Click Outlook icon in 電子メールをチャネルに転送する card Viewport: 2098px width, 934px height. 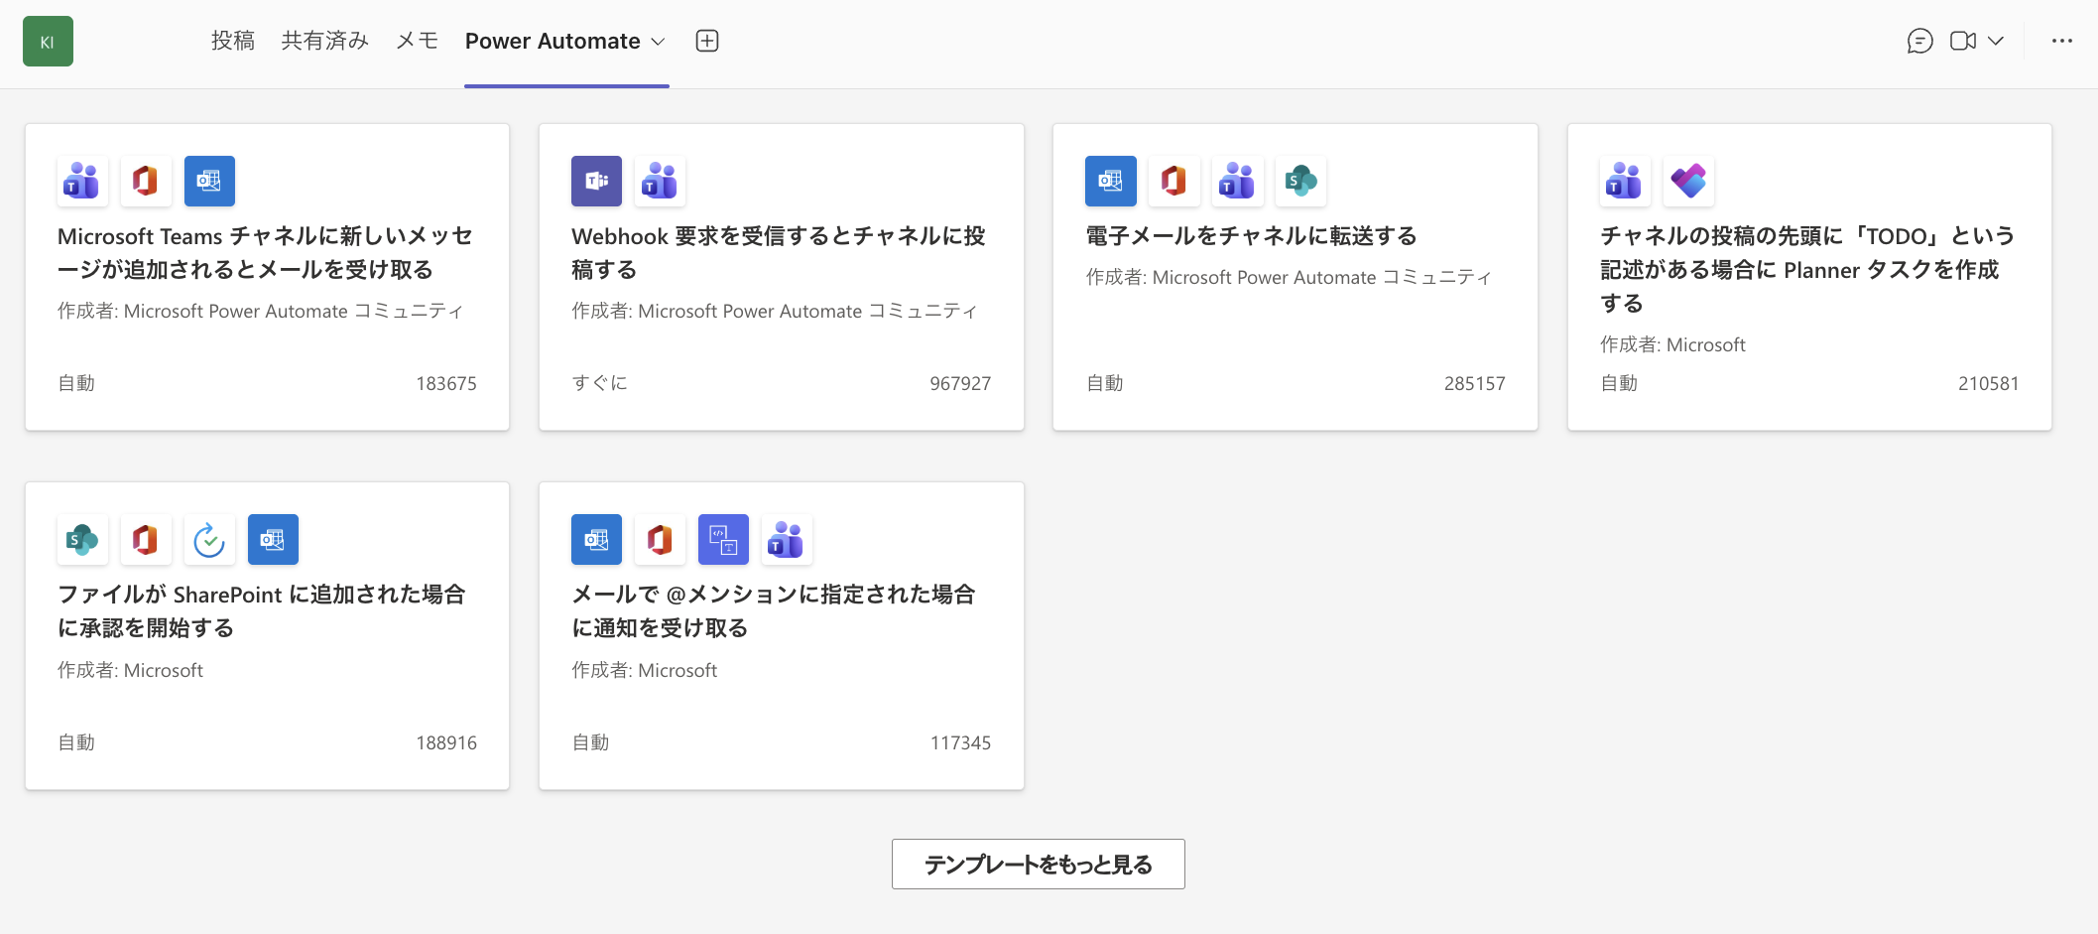tap(1111, 181)
